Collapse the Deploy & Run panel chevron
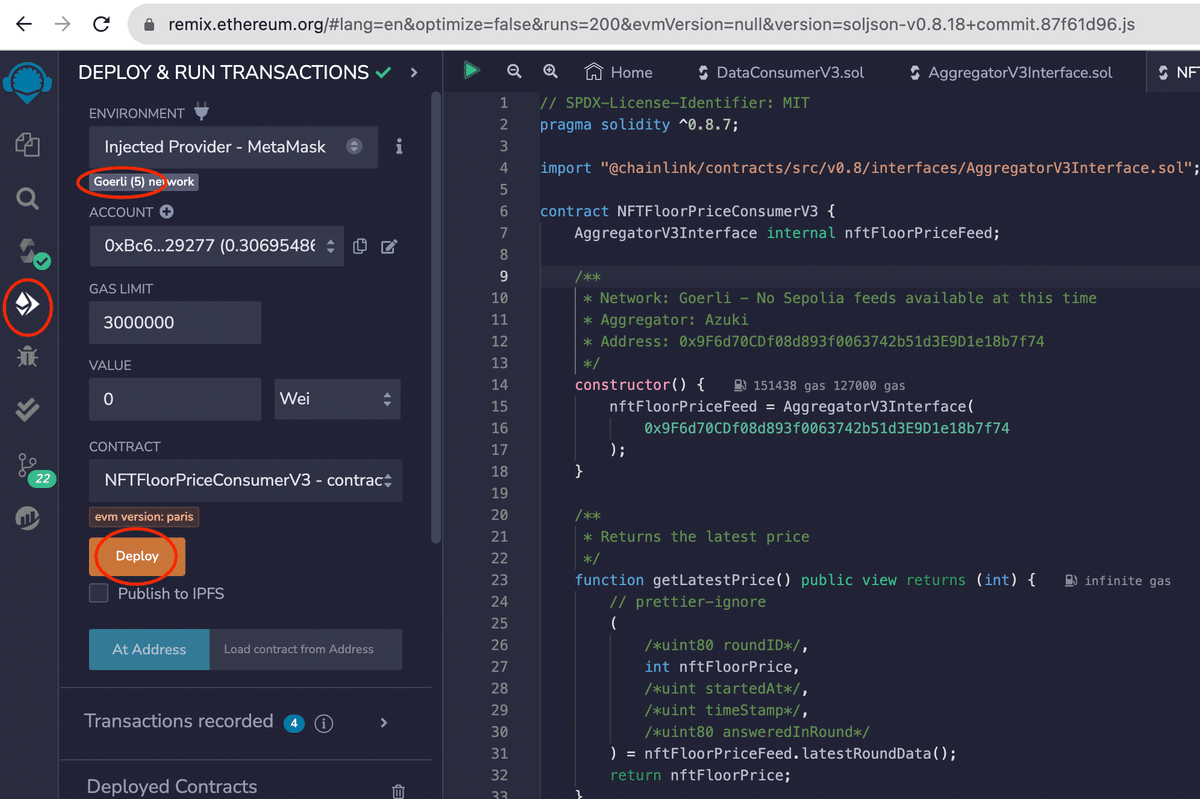This screenshot has height=799, width=1200. (x=414, y=73)
